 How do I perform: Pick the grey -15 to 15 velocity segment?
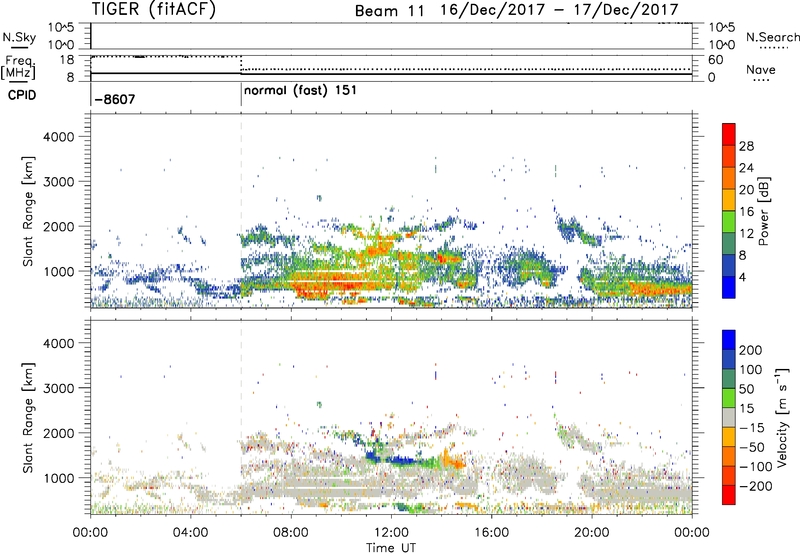coord(729,417)
